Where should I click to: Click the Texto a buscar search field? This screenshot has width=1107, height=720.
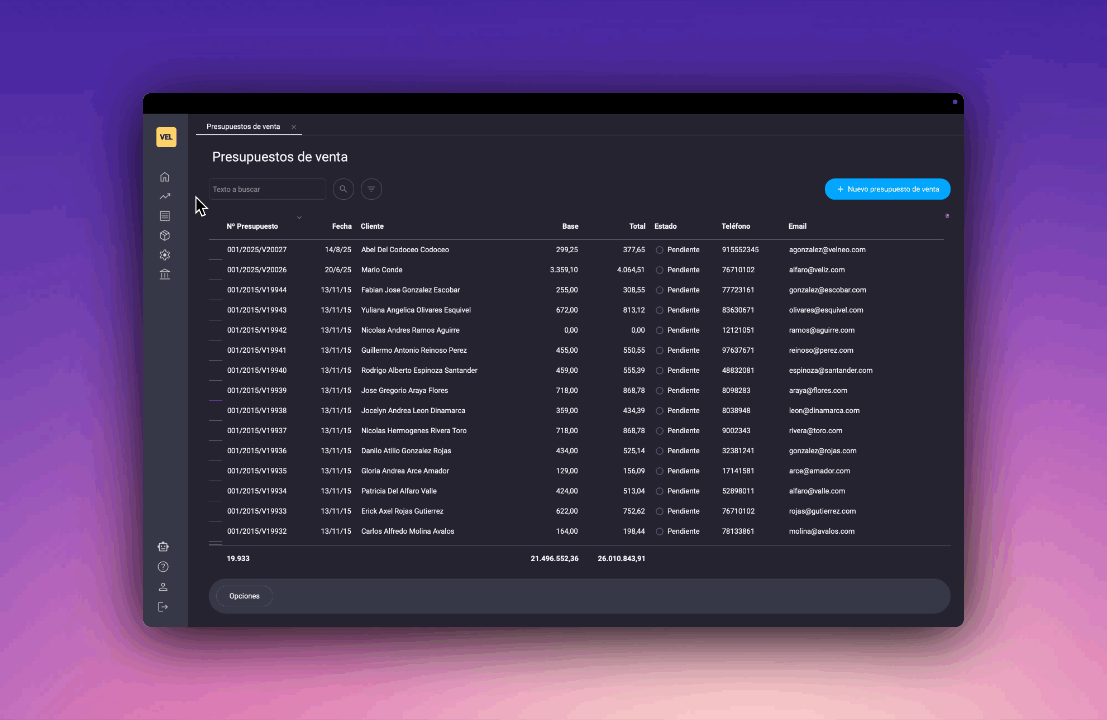[267, 189]
